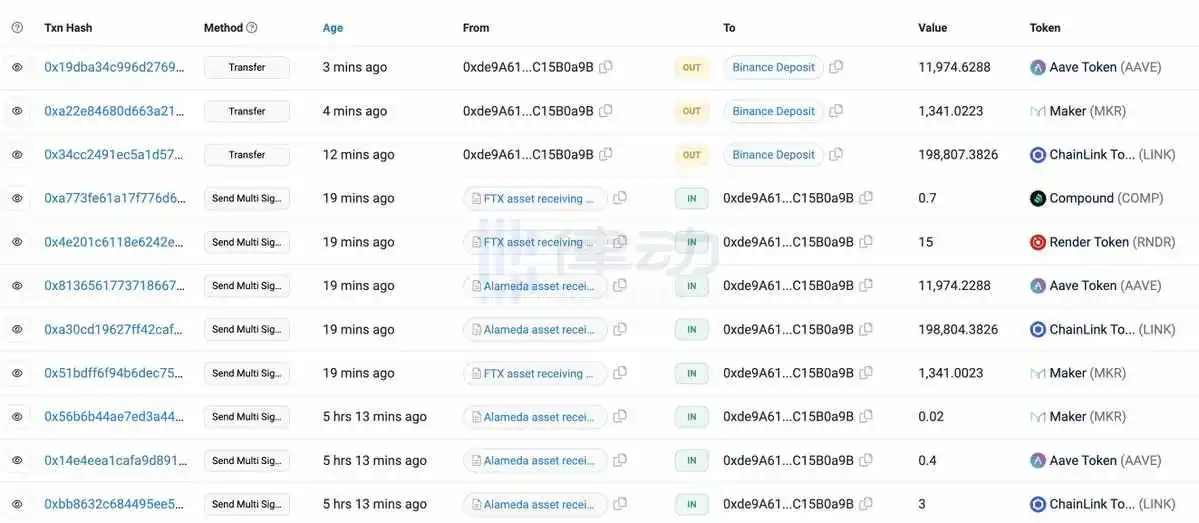The image size is (1199, 523).
Task: Click the Send Multi Sig method in the Compound row
Action: coord(247,198)
